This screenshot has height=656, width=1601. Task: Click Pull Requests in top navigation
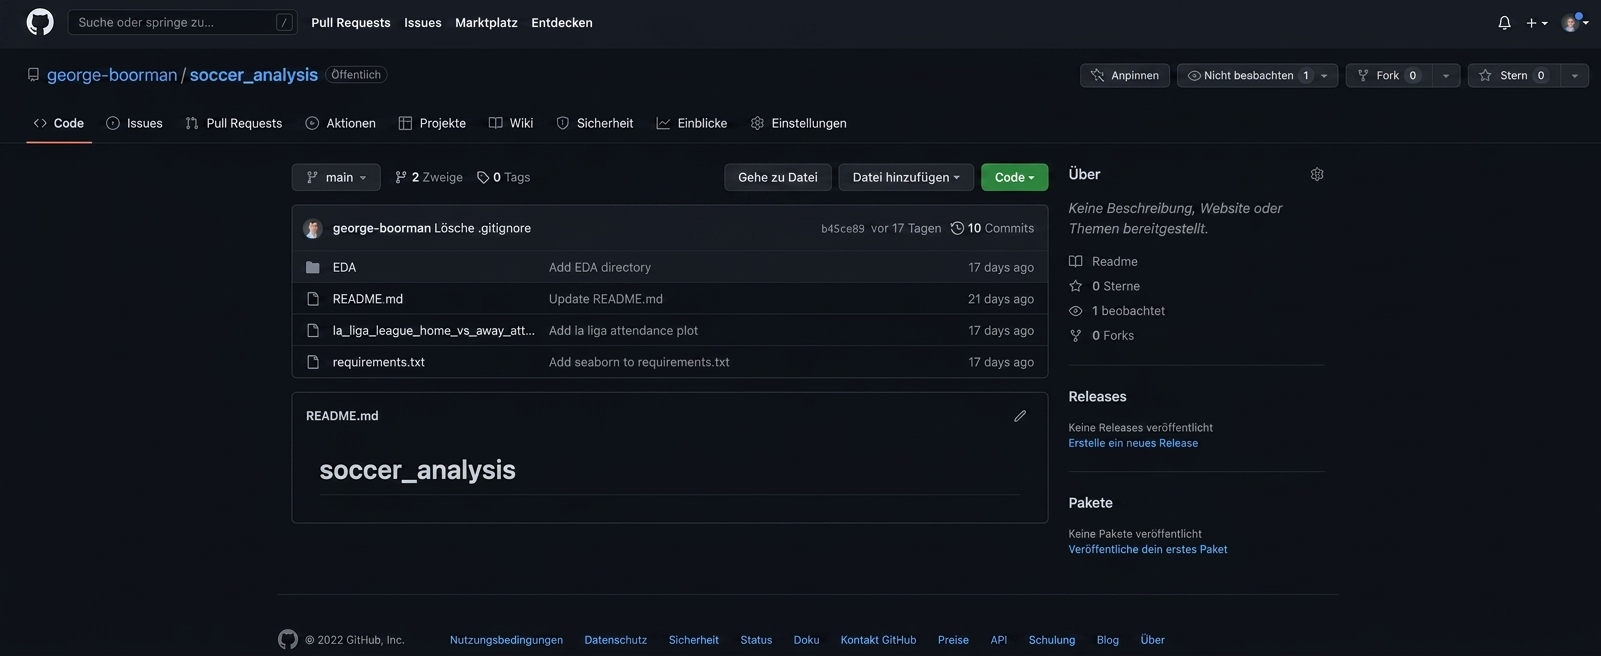(x=351, y=22)
